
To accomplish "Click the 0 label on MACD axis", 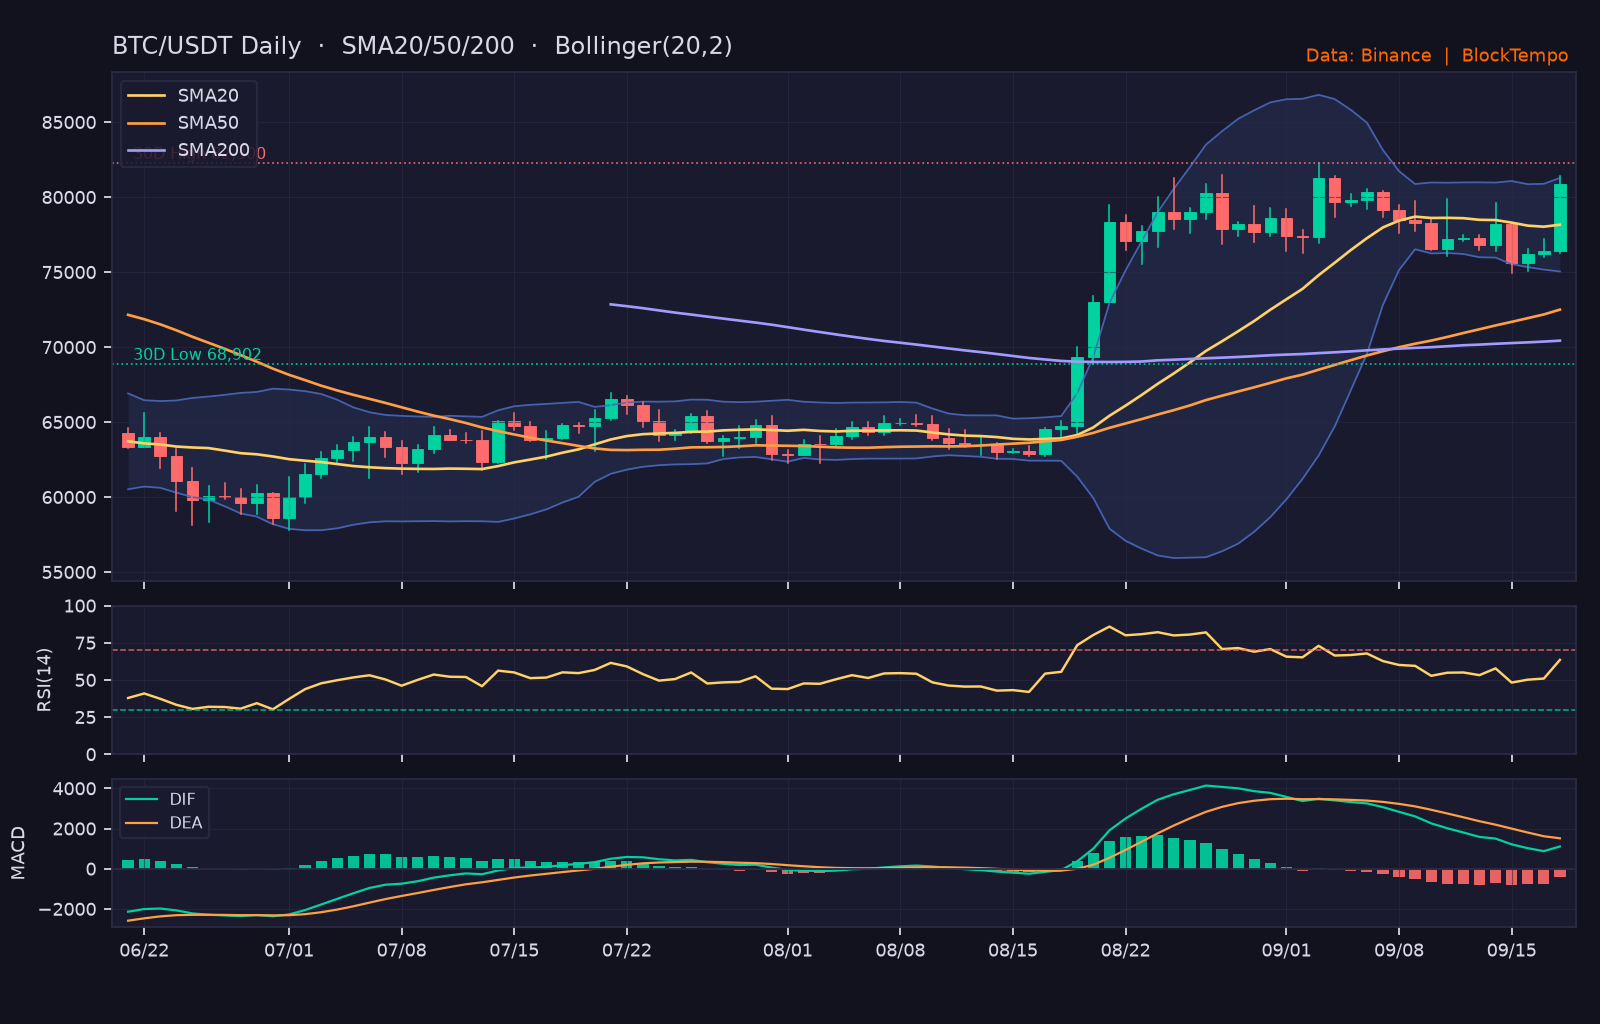I will tap(92, 869).
